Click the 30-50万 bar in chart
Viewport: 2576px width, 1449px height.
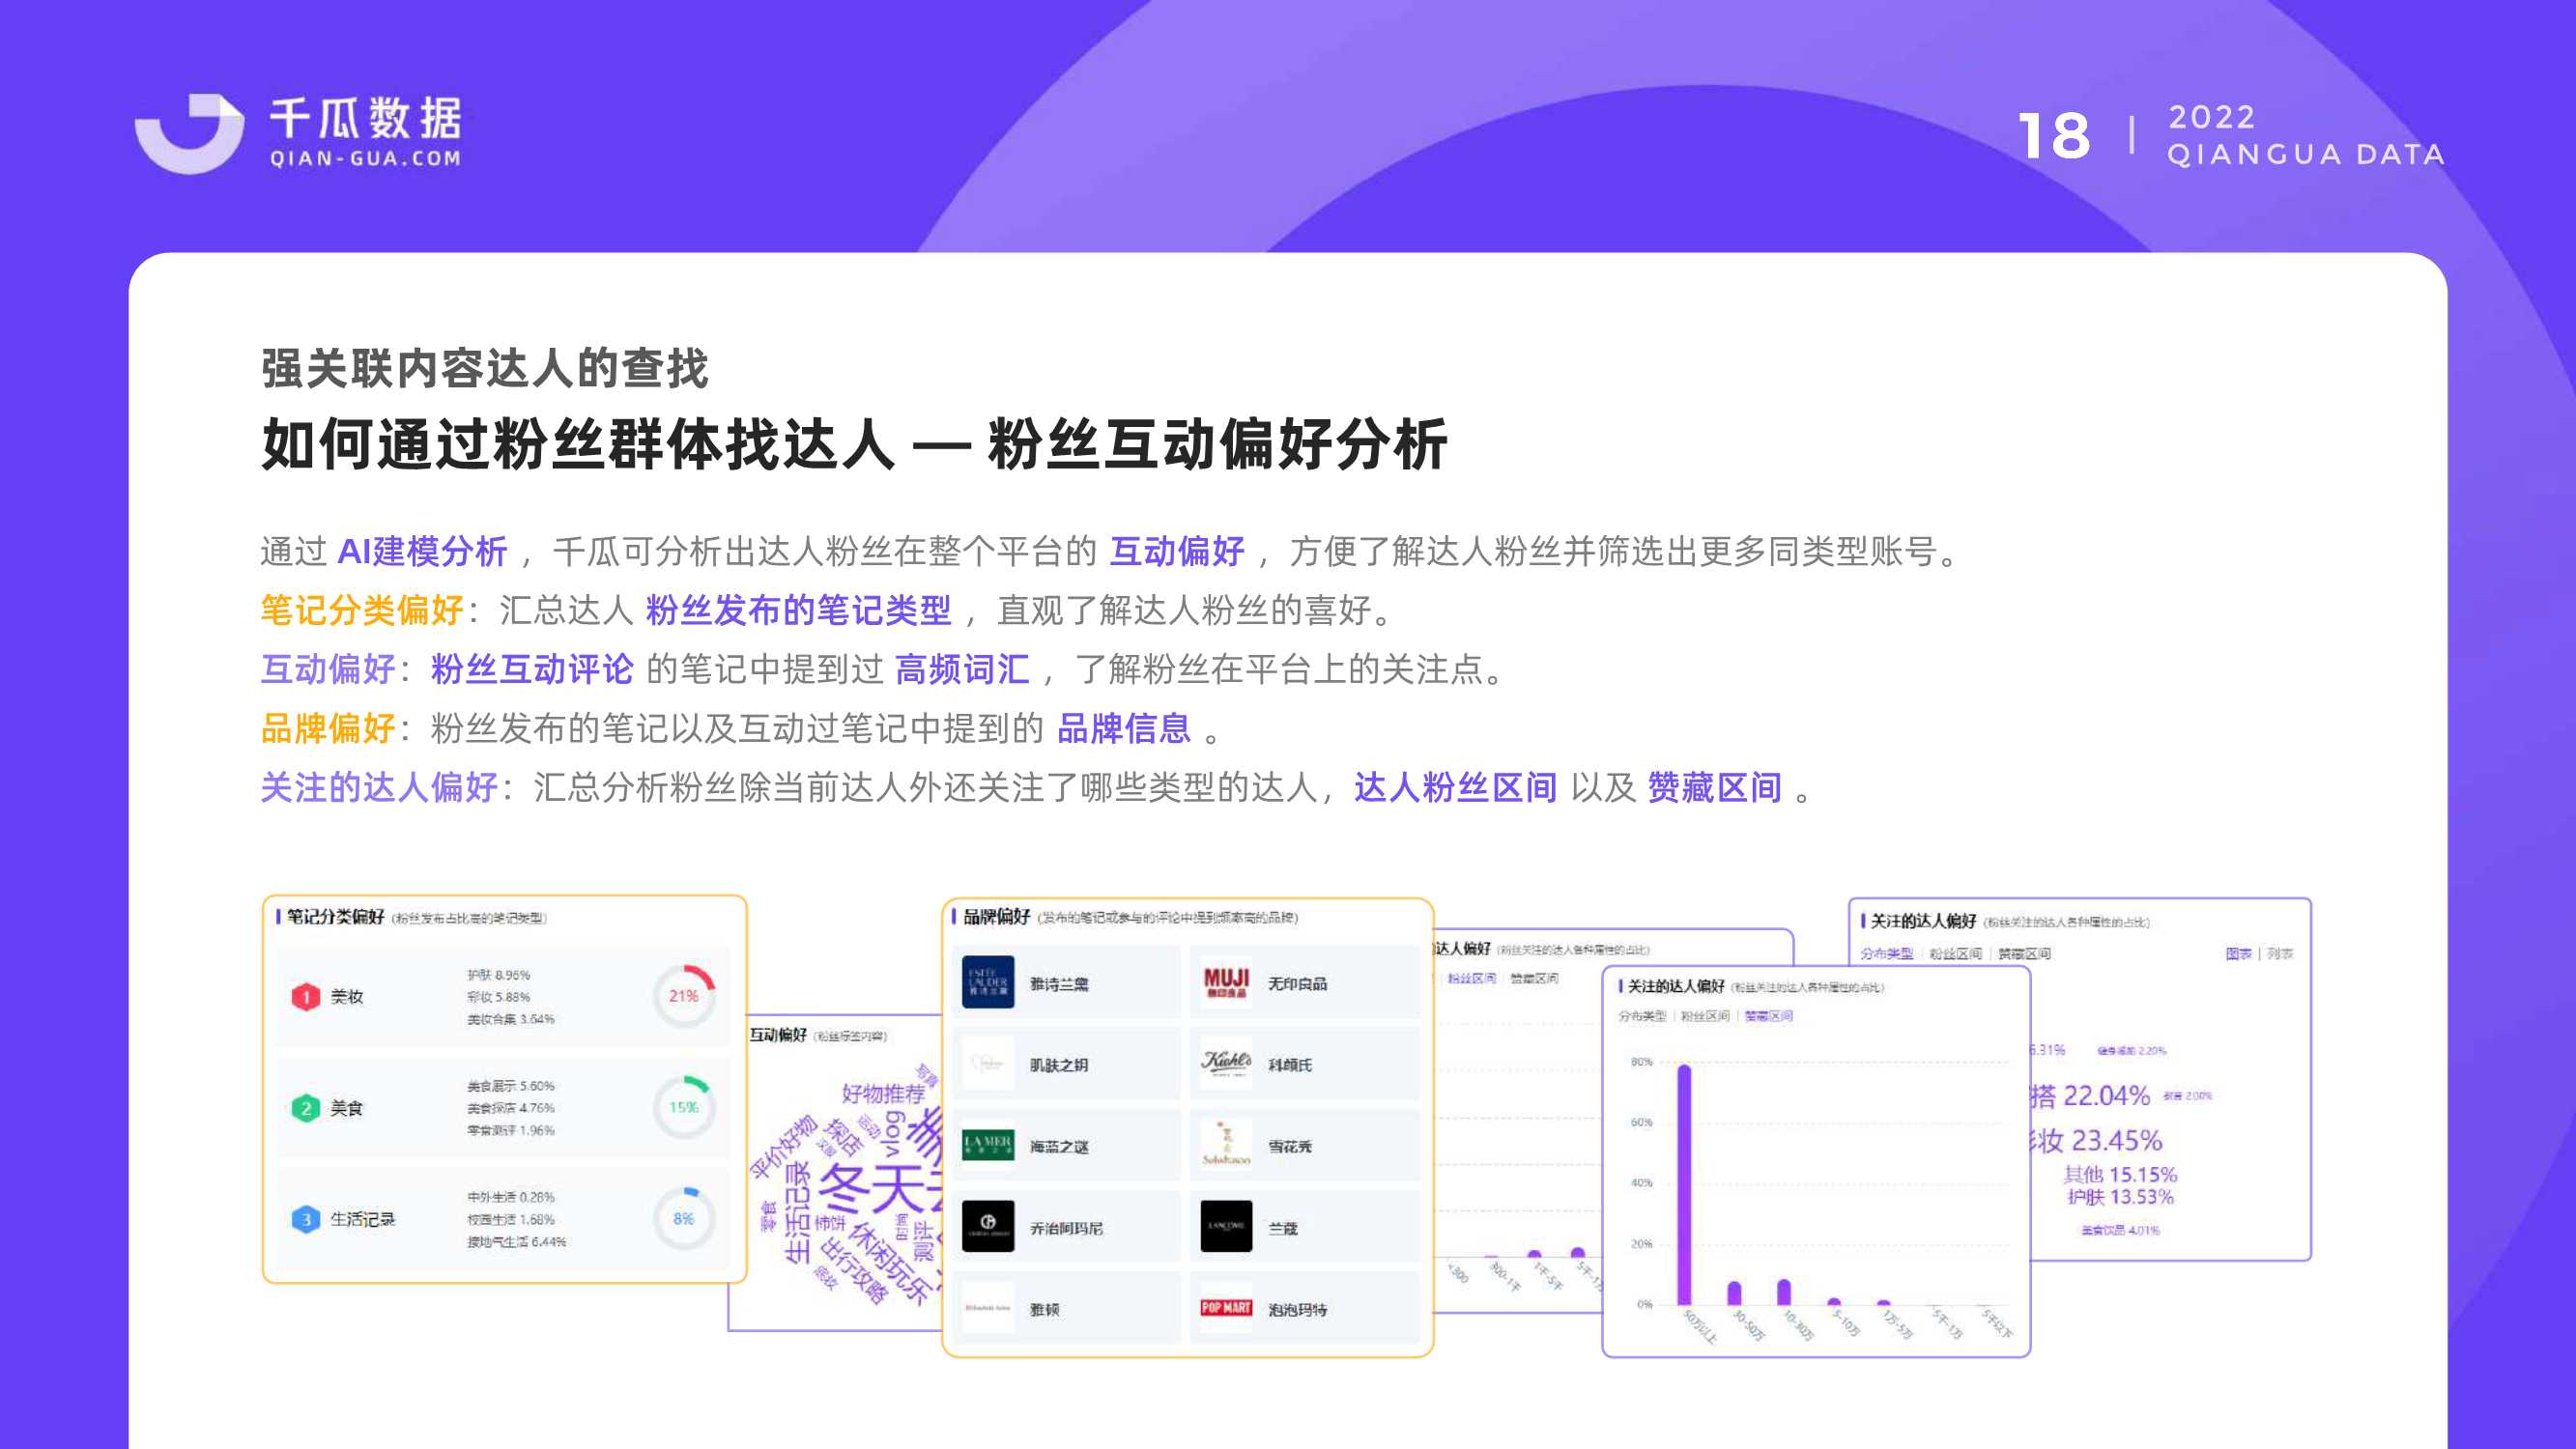(1734, 1293)
